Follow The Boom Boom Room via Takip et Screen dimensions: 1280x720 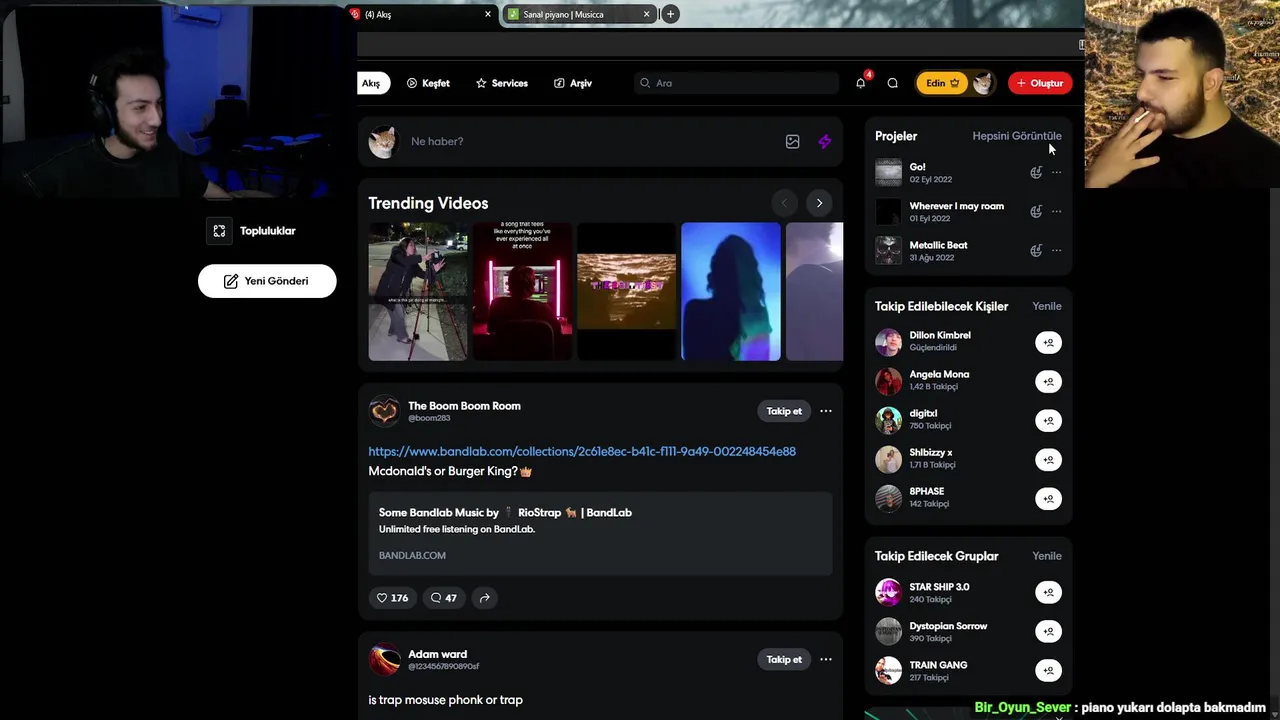784,411
